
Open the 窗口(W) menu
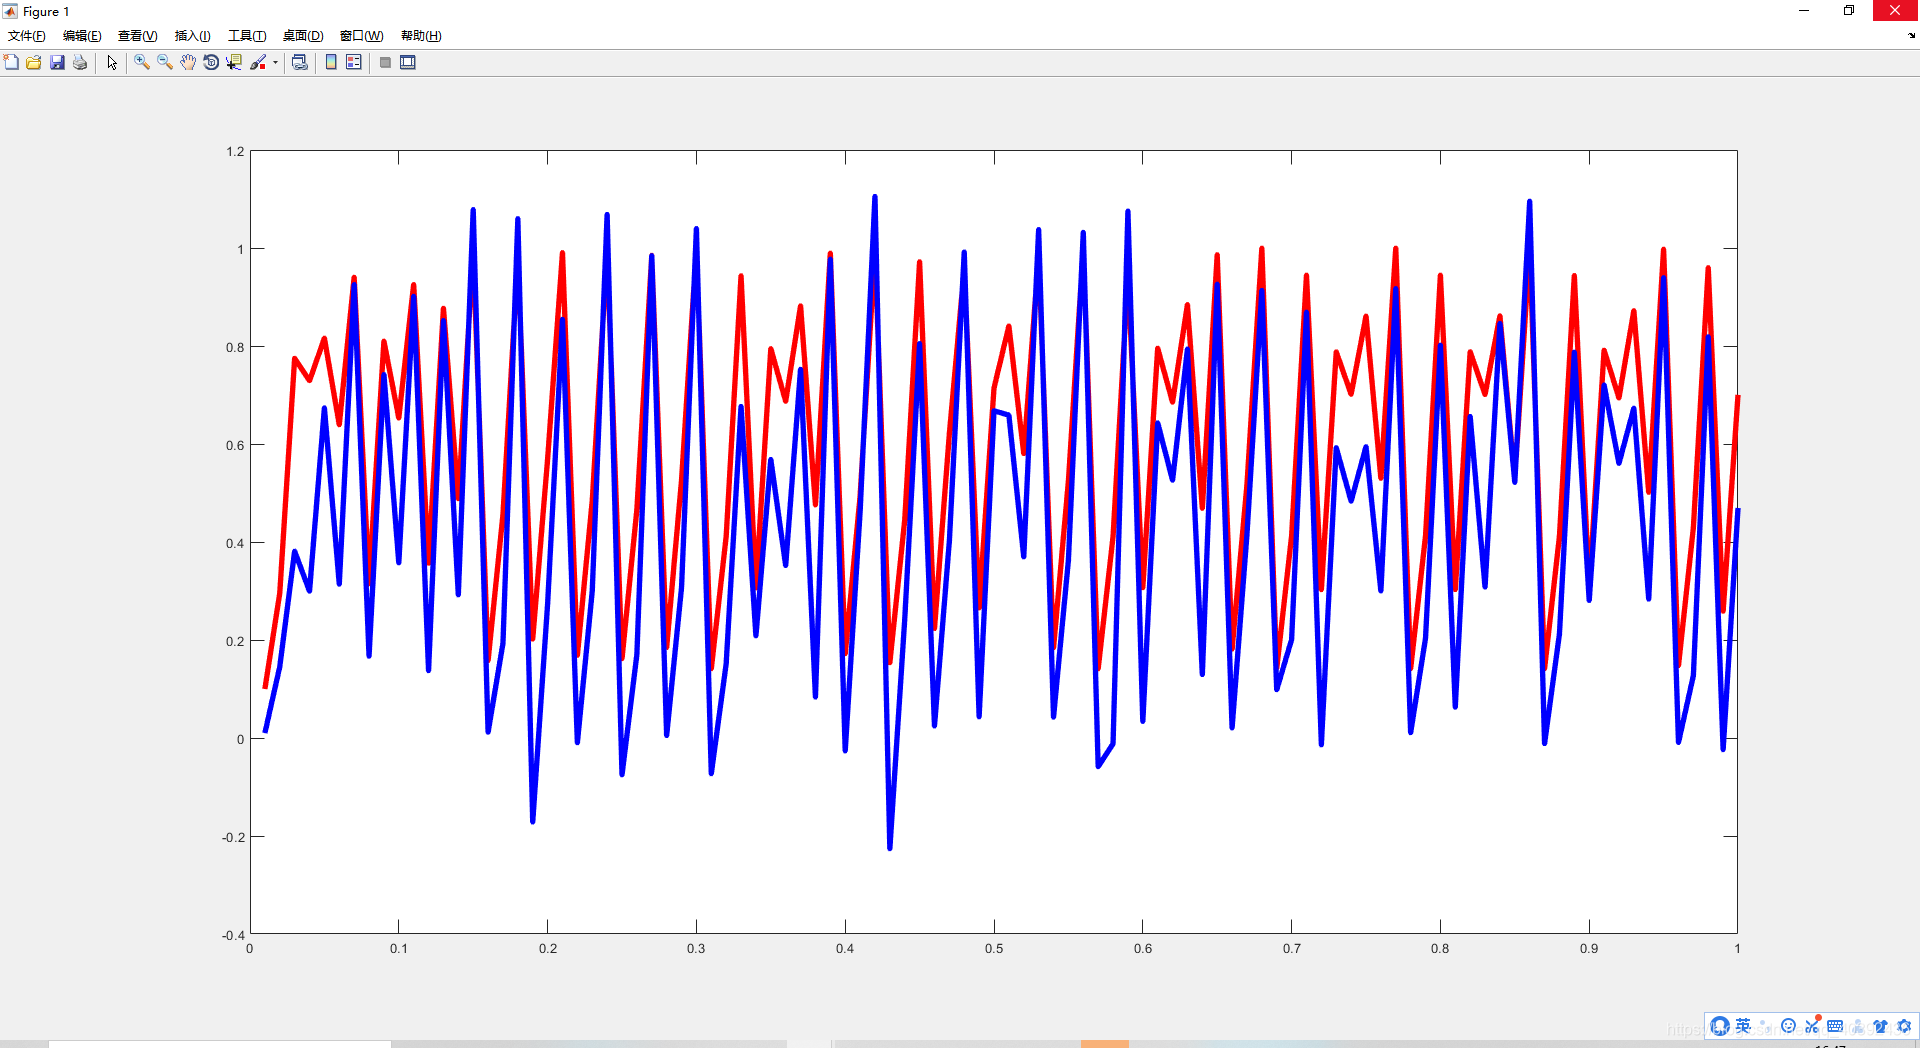362,36
